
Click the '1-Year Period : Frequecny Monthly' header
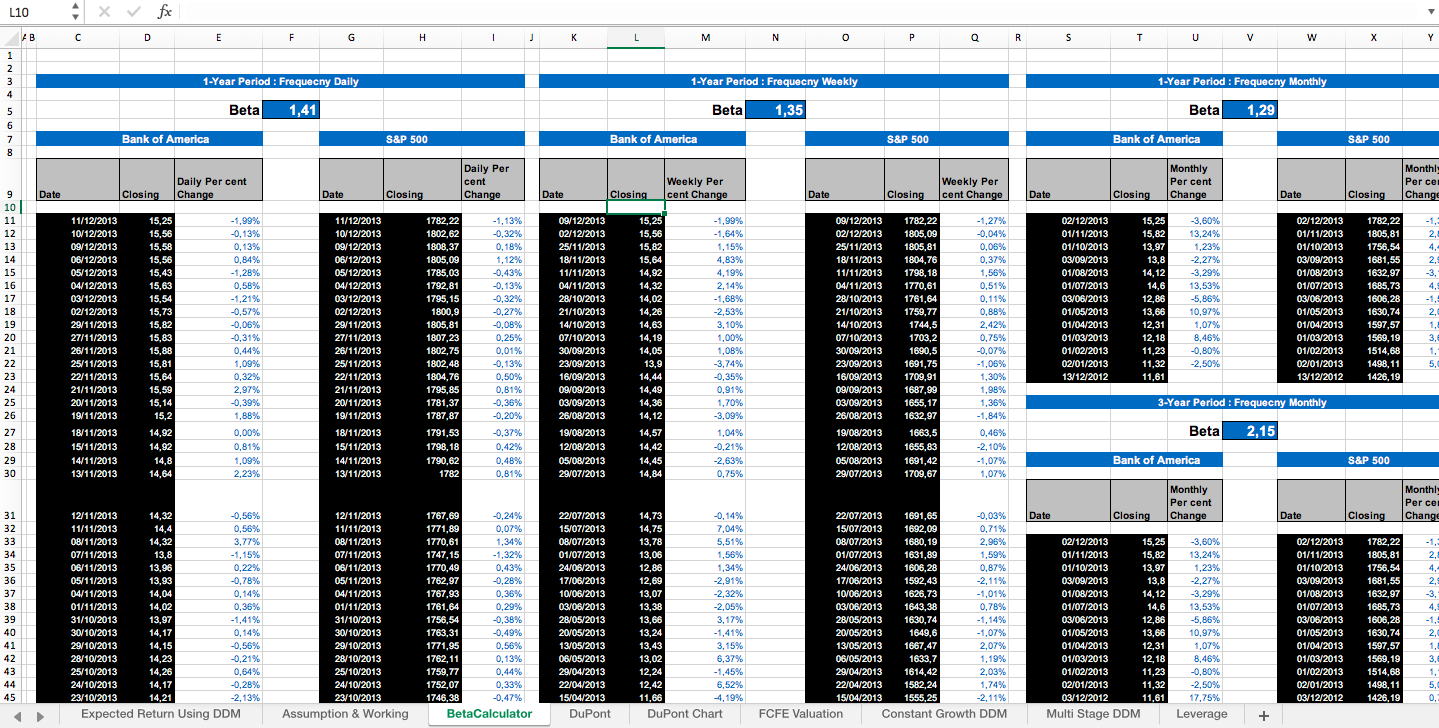pyautogui.click(x=1242, y=81)
